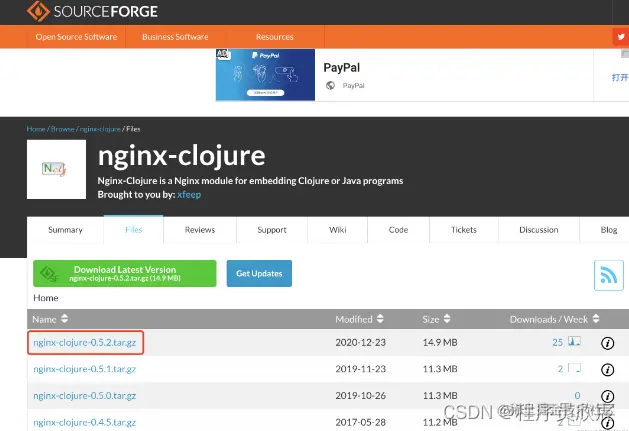Switch to the Wiki tab

[x=337, y=230]
